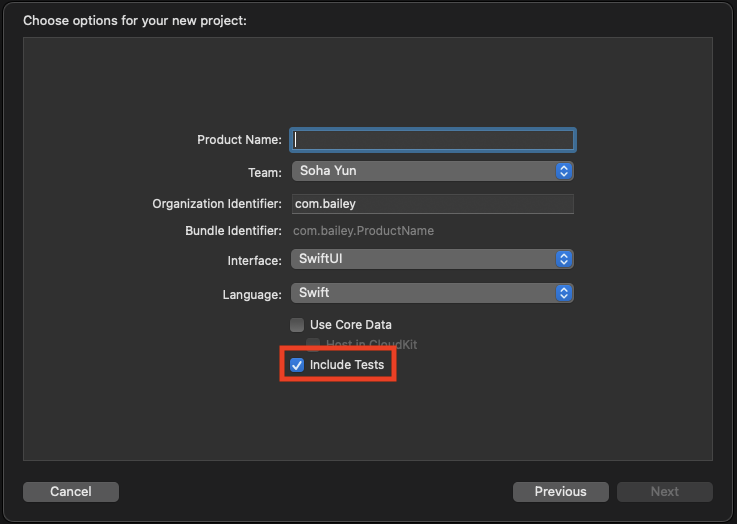
Task: Click the Cancel button
Action: (71, 492)
